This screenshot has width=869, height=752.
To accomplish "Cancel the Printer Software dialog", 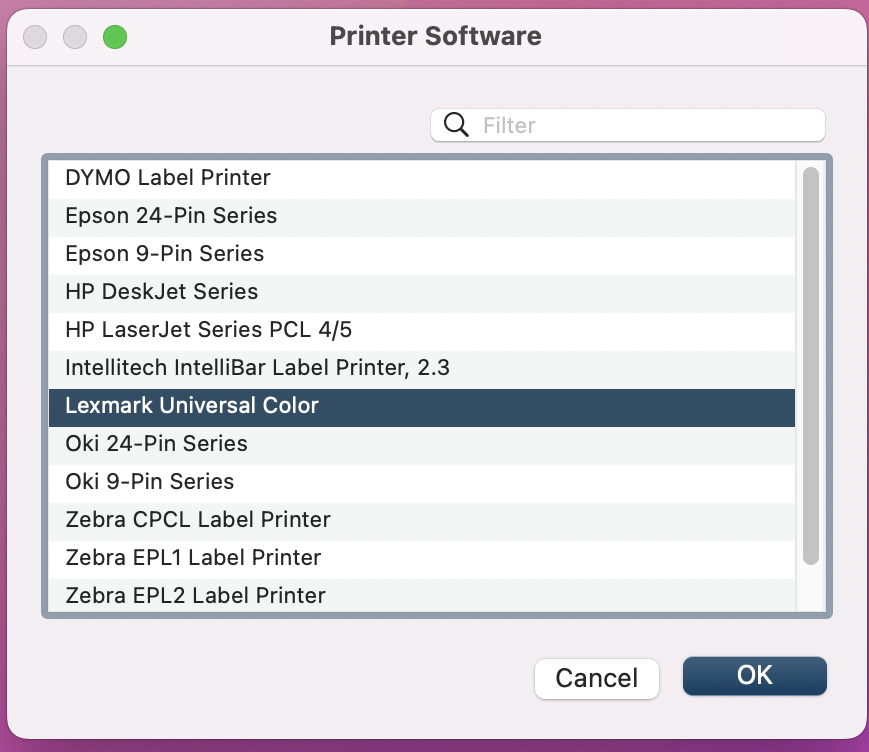I will [596, 678].
